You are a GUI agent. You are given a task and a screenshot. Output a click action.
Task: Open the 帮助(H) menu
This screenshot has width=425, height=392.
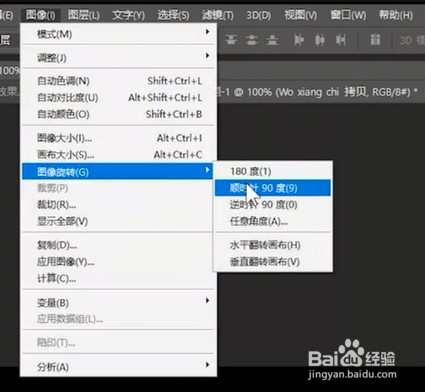[x=396, y=15]
